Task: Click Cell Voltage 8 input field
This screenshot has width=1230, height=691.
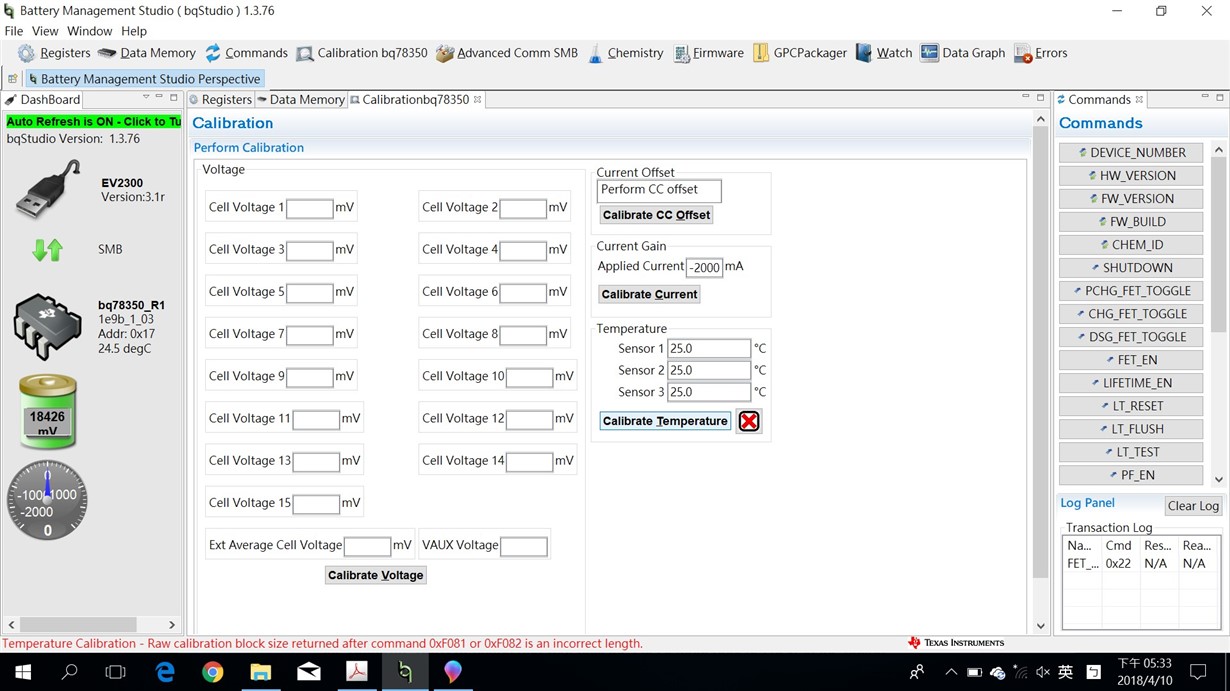Action: point(523,335)
